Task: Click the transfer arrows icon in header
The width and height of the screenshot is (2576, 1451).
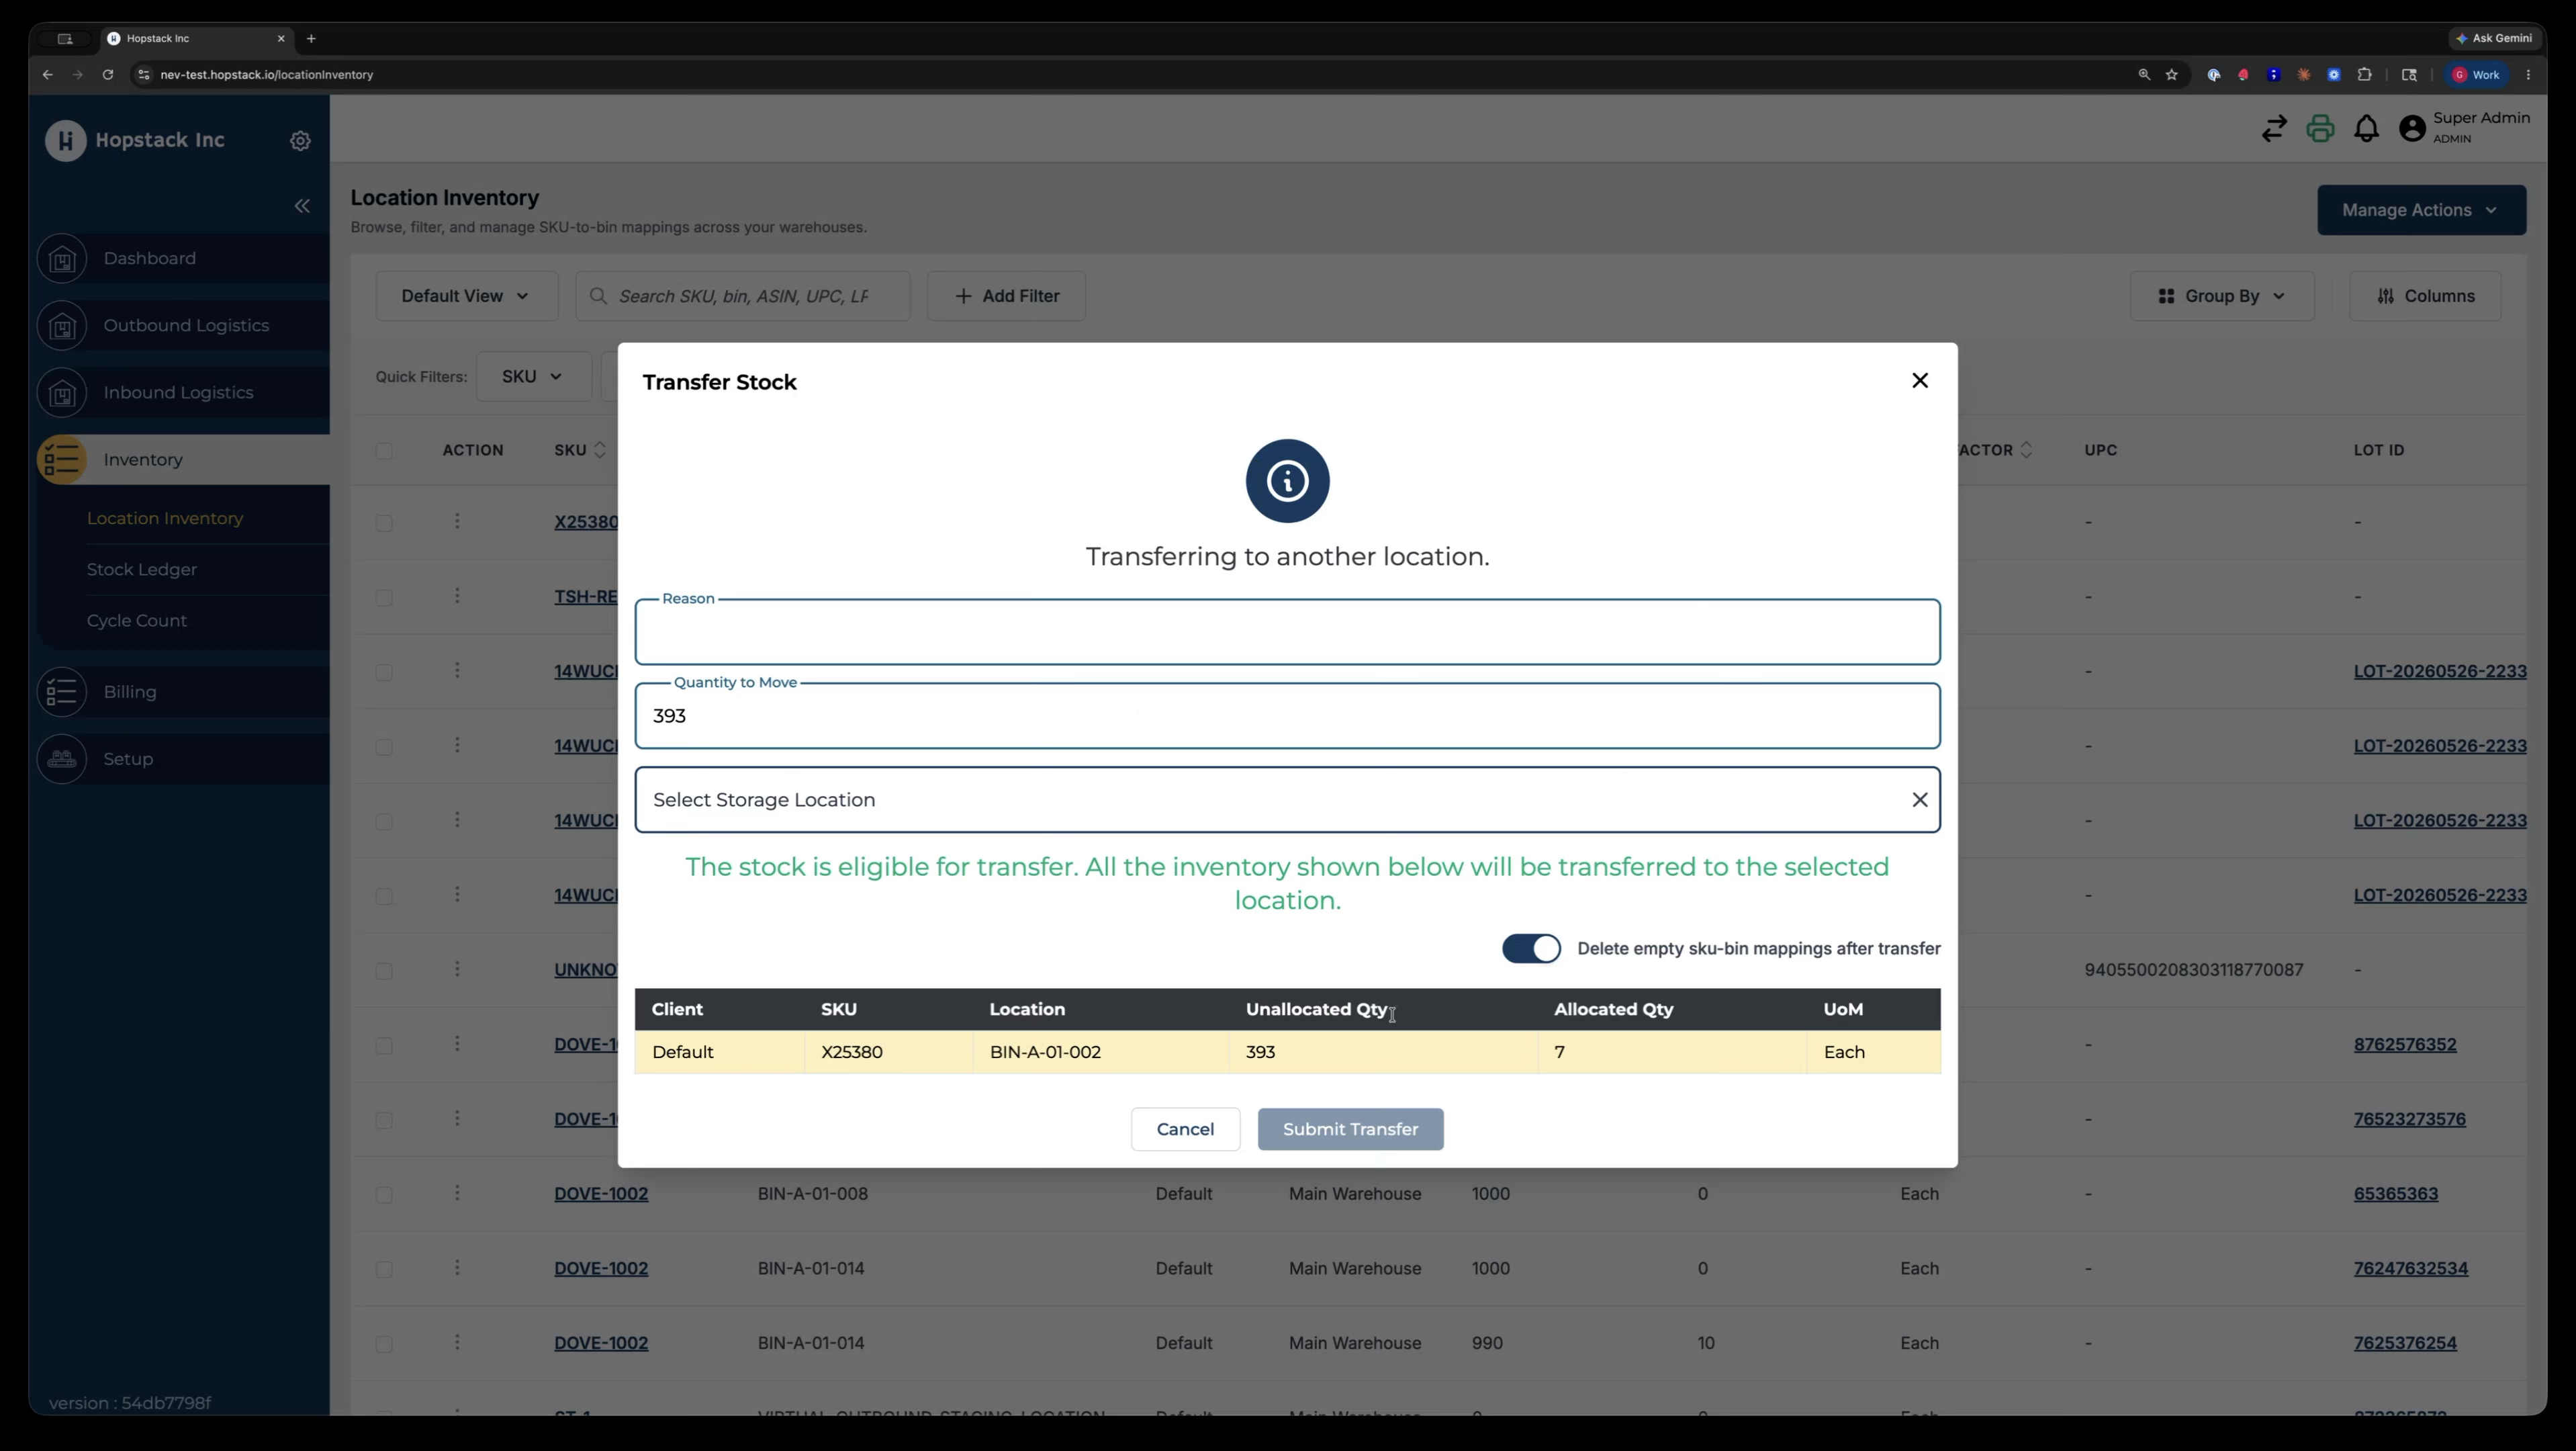Action: click(2274, 129)
